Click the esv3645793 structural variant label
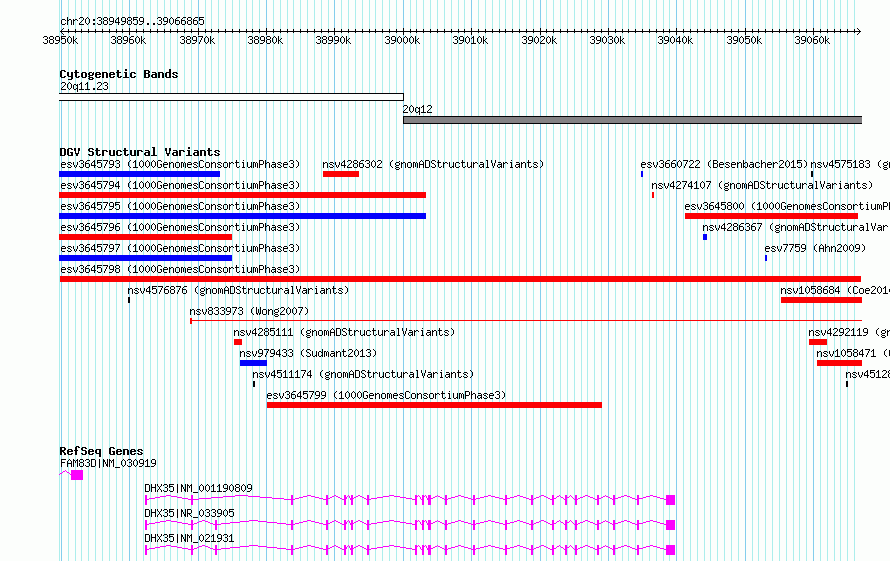This screenshot has width=890, height=561. (x=179, y=164)
